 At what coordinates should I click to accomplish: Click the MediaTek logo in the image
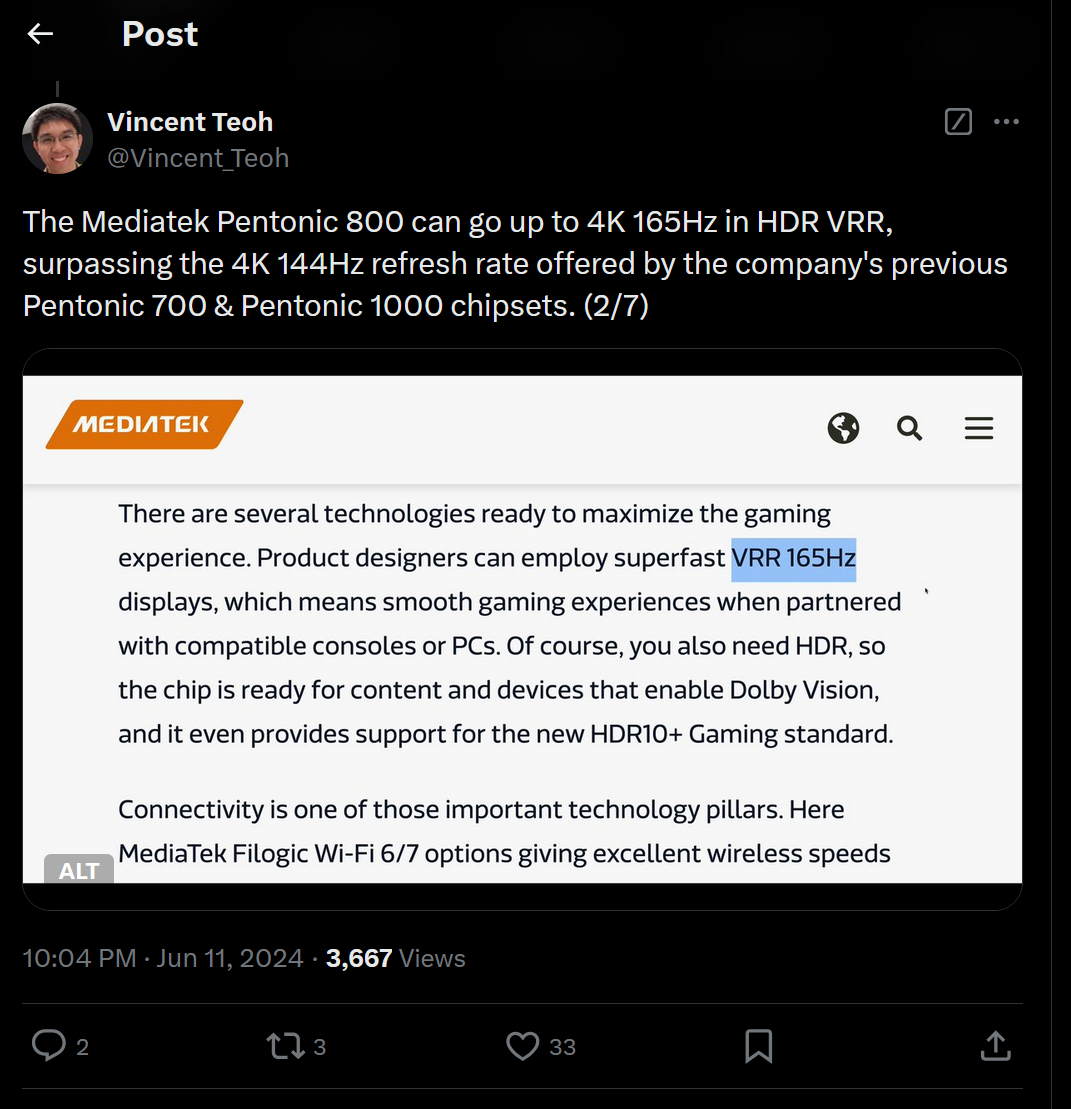(x=144, y=424)
